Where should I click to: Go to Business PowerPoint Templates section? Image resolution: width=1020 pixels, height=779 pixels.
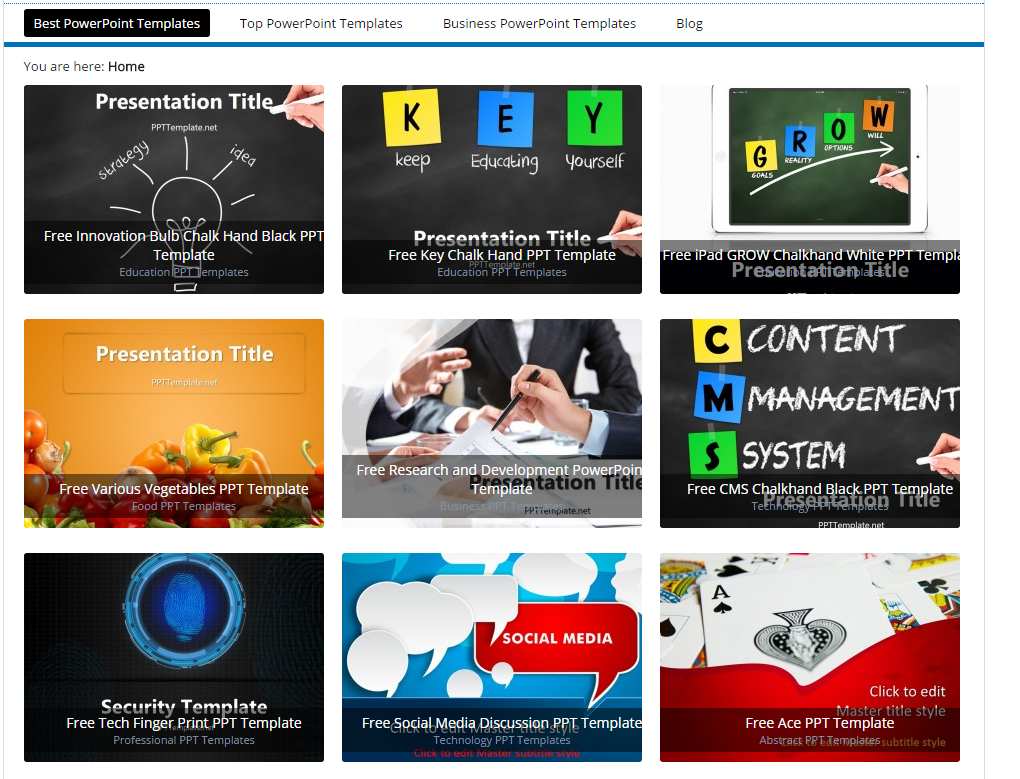[x=539, y=23]
